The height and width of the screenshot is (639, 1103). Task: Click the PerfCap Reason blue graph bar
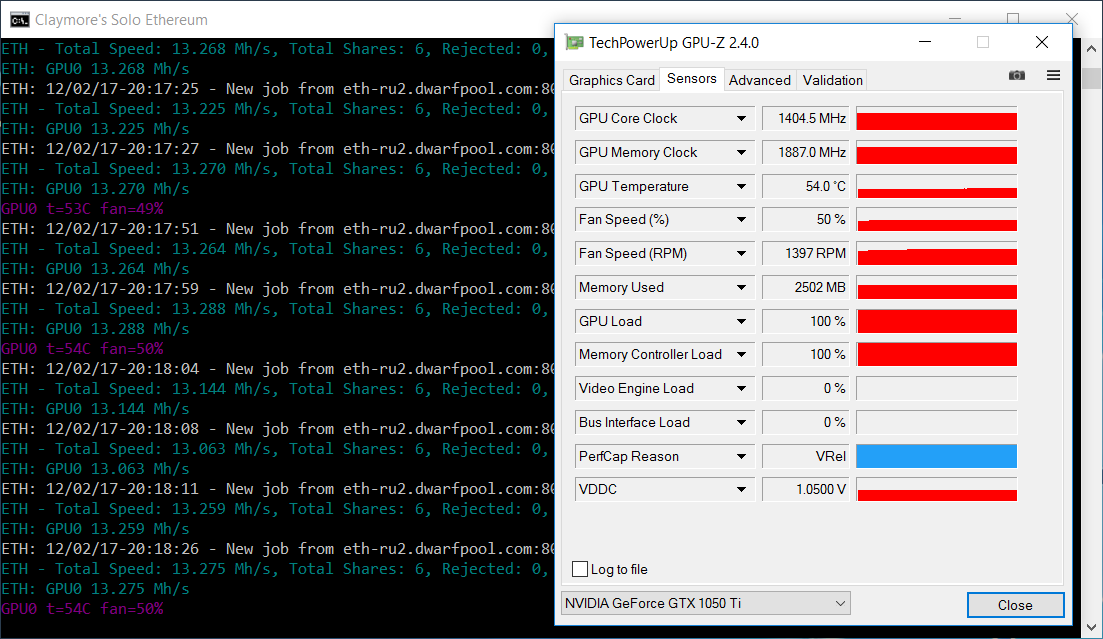(x=936, y=456)
